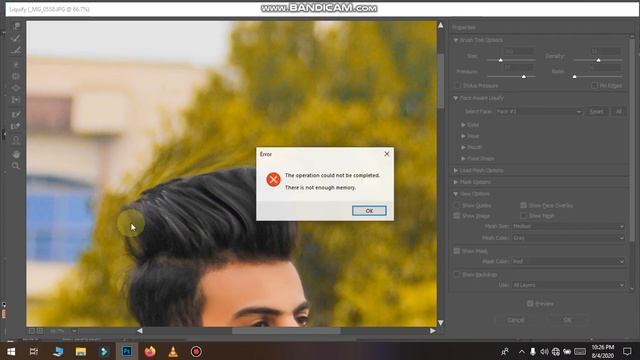
Task: Collapse the View Options section
Action: (456, 194)
